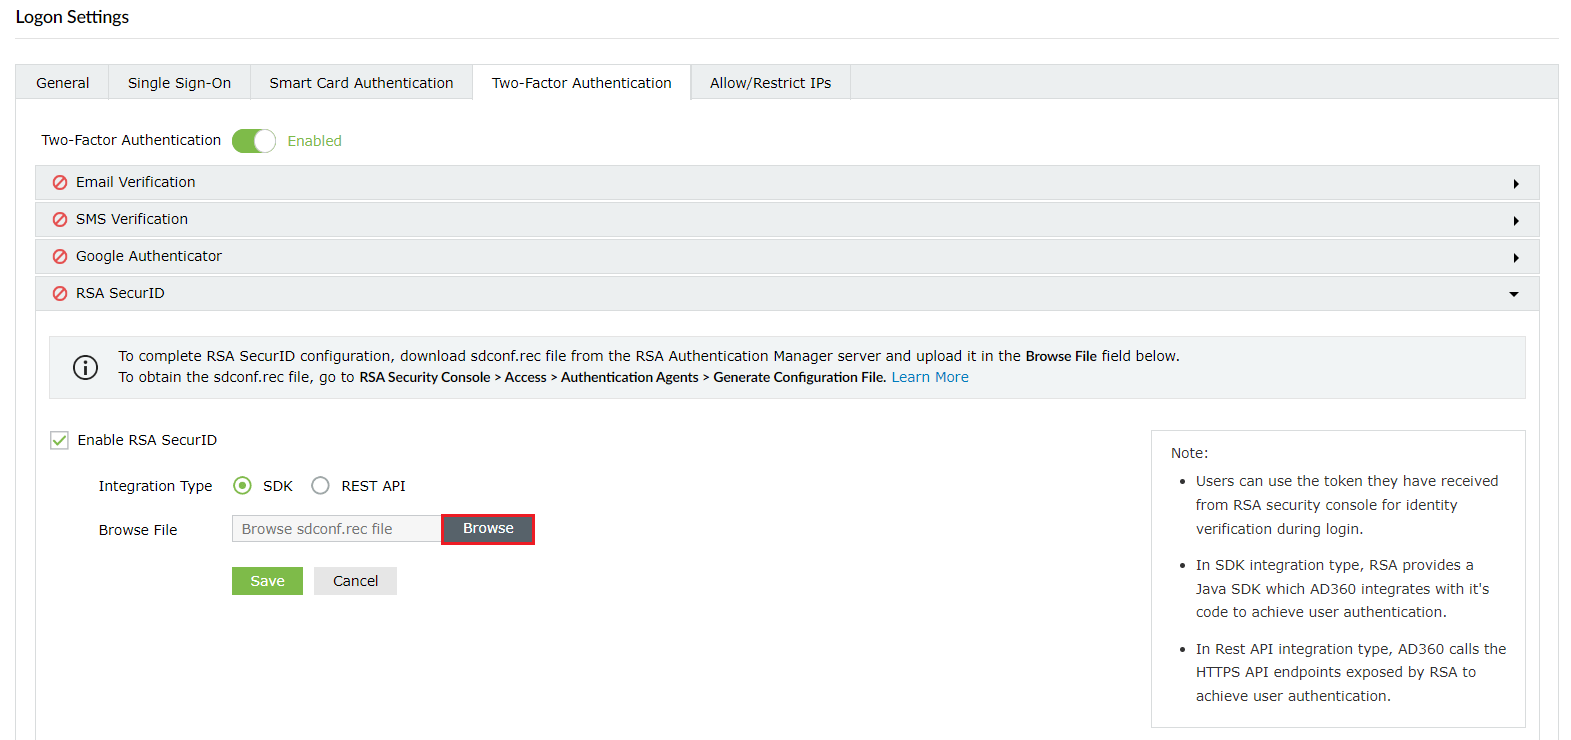Click the Integration Type label
Viewport: 1571px width, 740px height.
click(x=155, y=486)
